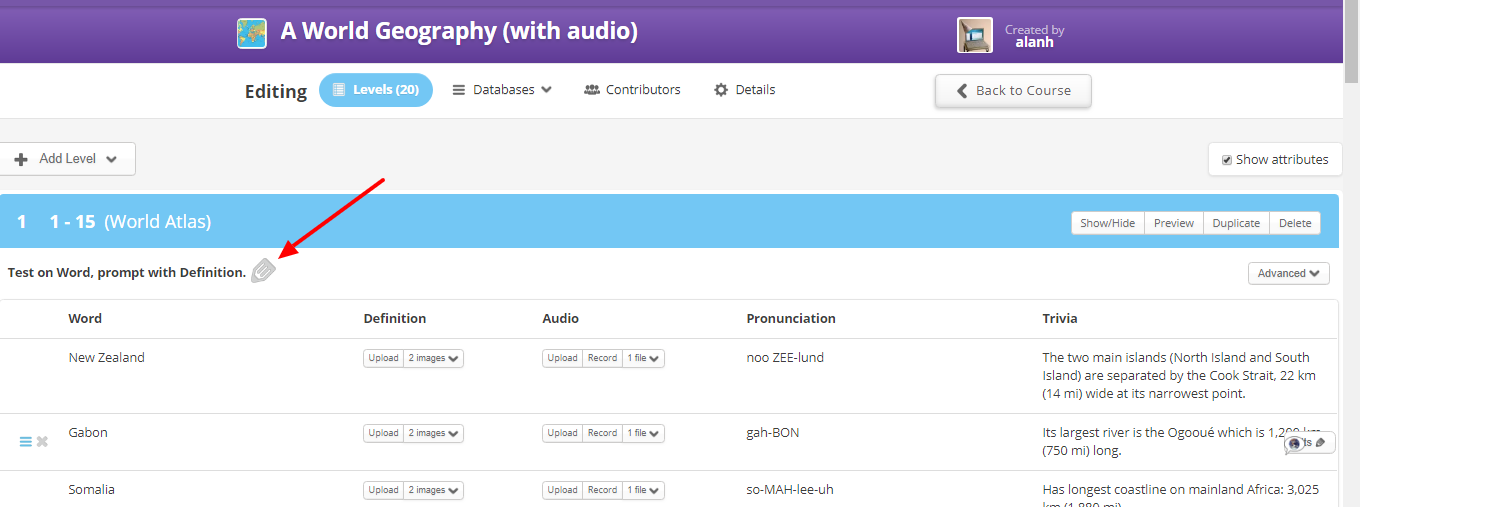Screen dimensions: 1490x507
Task: Click the New Zealand word cell
Action: click(106, 357)
